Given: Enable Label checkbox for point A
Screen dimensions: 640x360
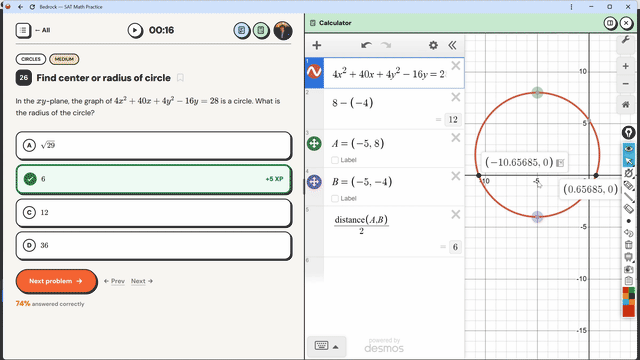Looking at the screenshot, I should 335,160.
